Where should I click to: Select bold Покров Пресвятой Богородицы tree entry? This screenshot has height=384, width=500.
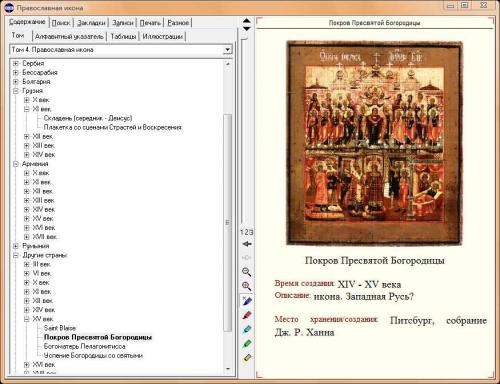pos(98,337)
